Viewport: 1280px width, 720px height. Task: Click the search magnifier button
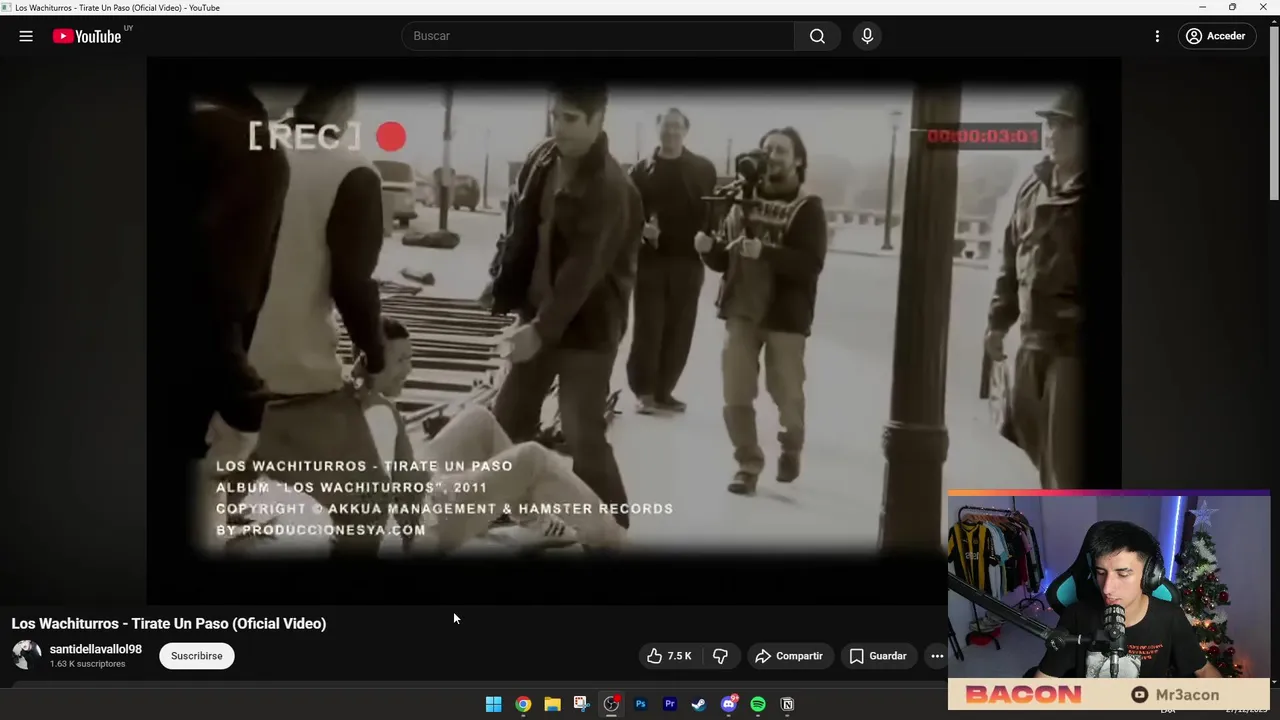click(817, 36)
